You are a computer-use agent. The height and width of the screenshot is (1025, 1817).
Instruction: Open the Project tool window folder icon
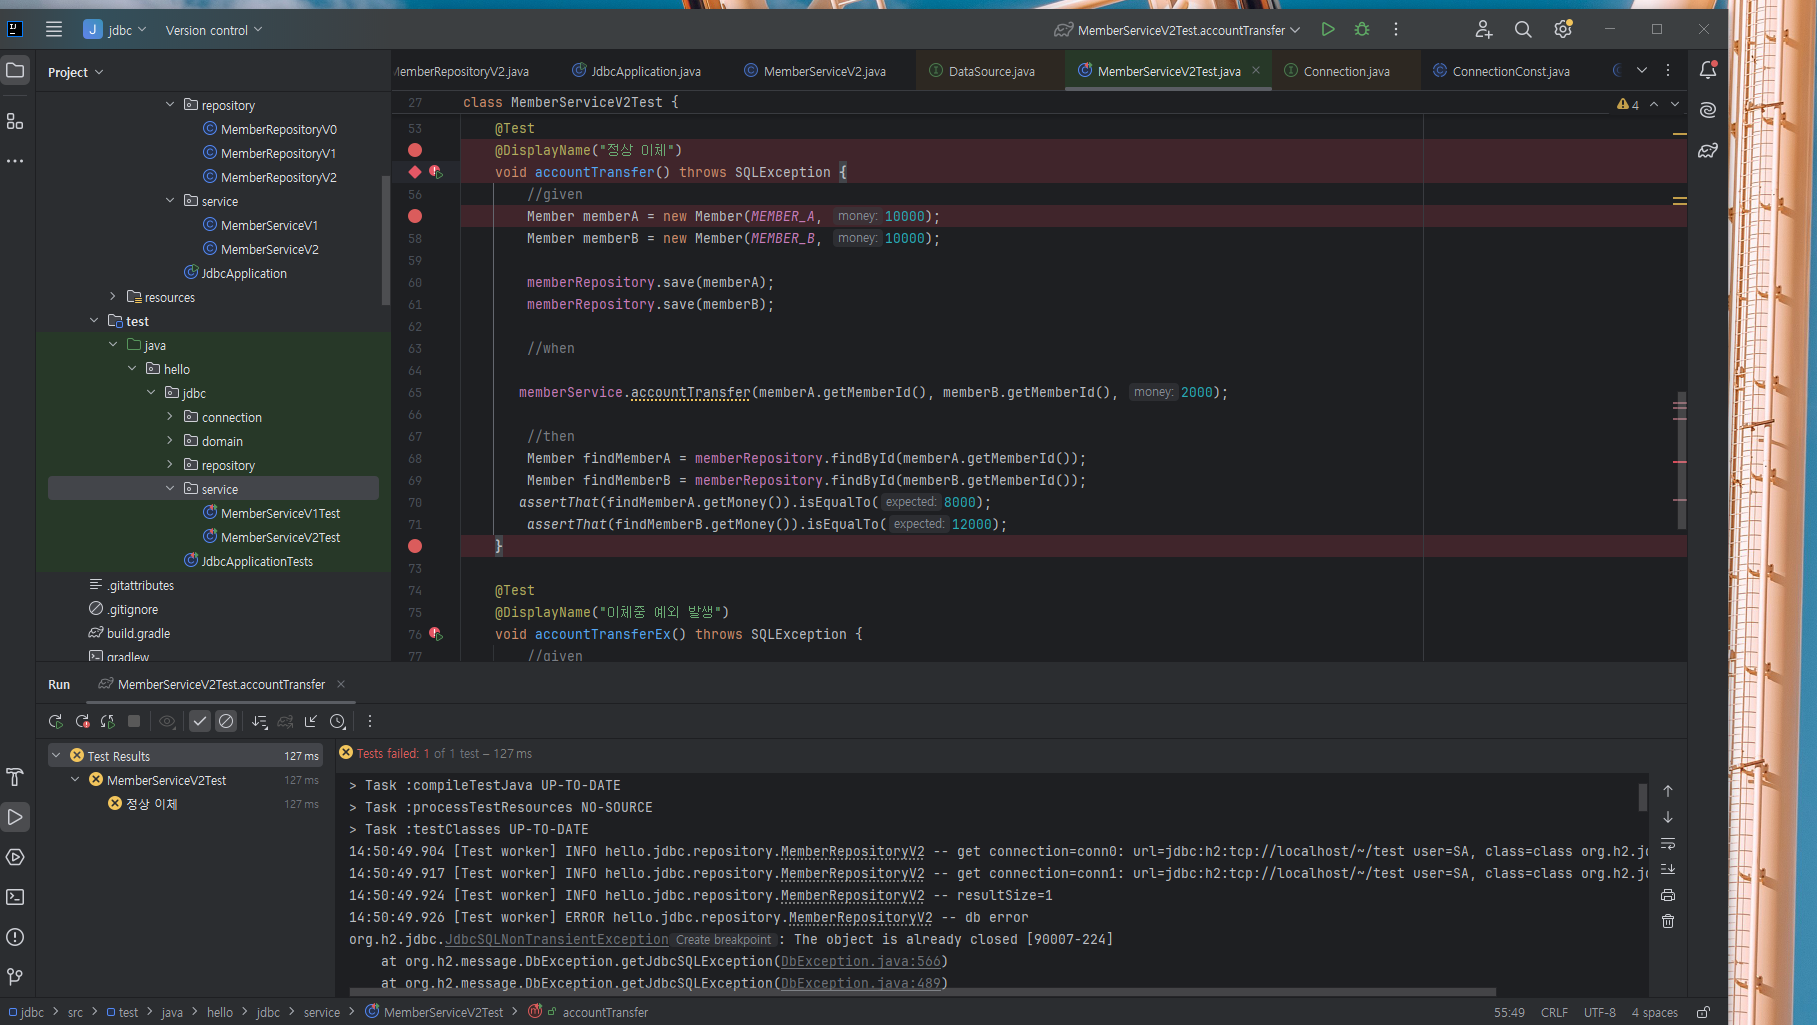[x=15, y=70]
